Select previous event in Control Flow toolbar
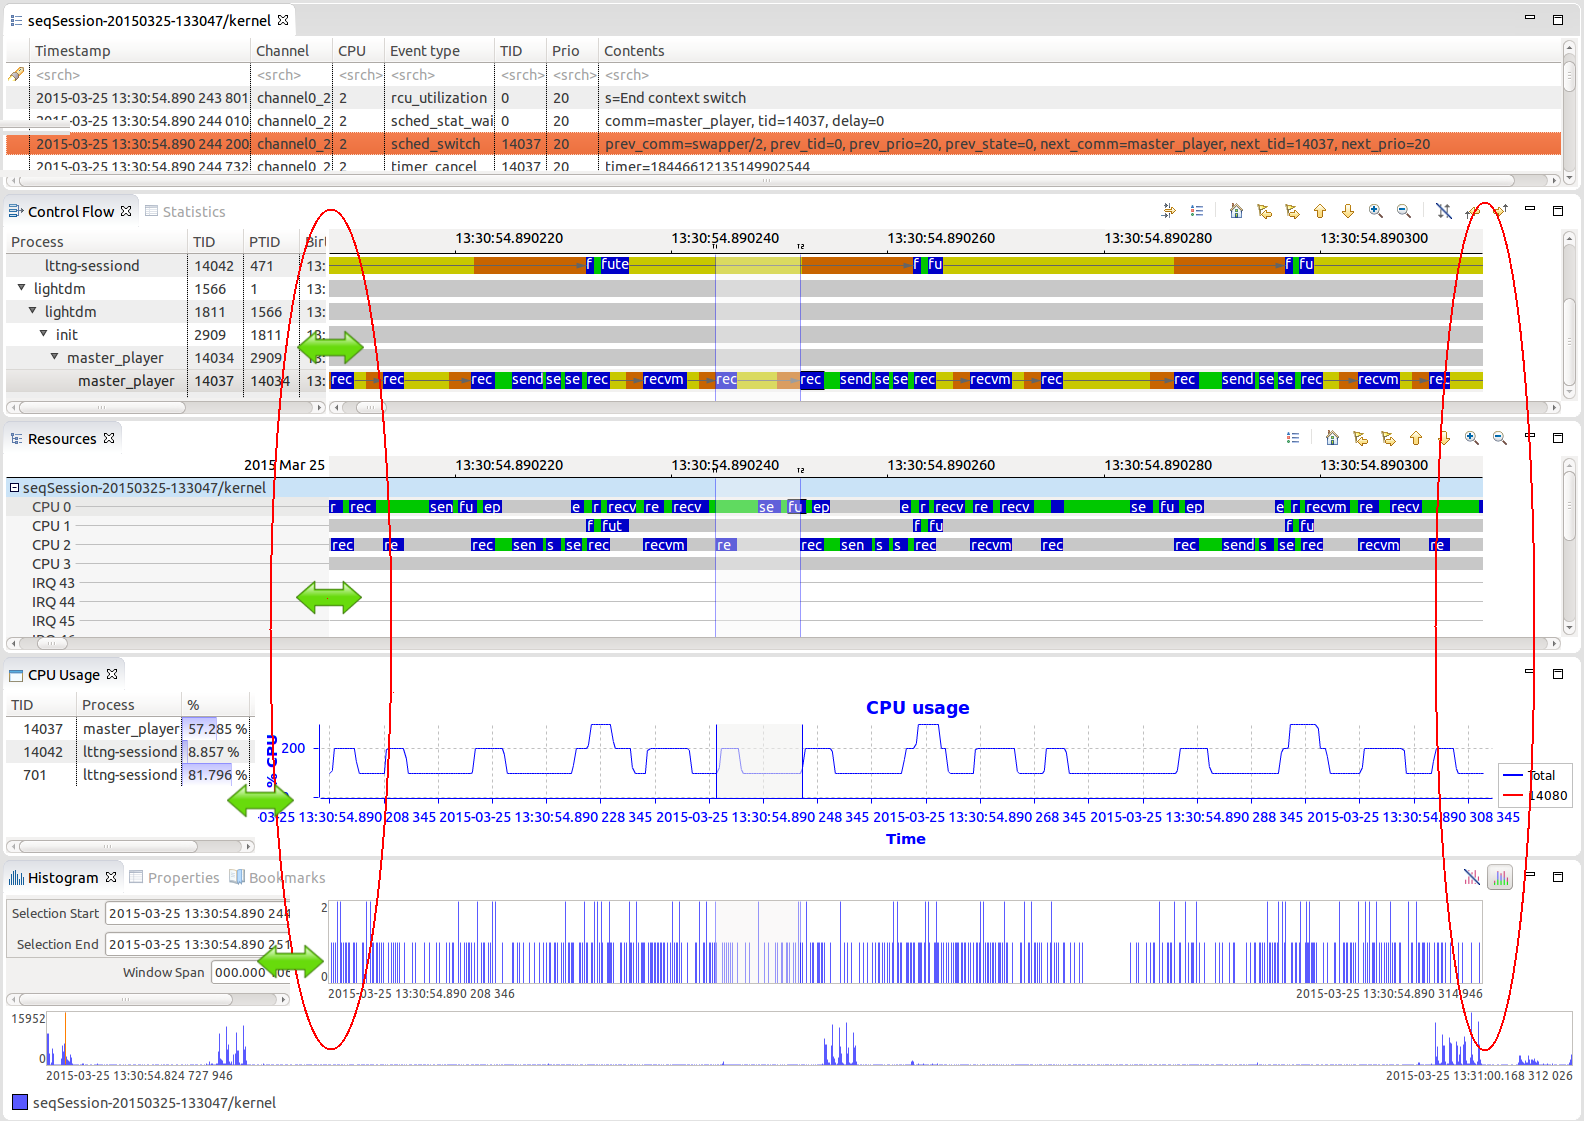This screenshot has height=1121, width=1584. (1264, 211)
